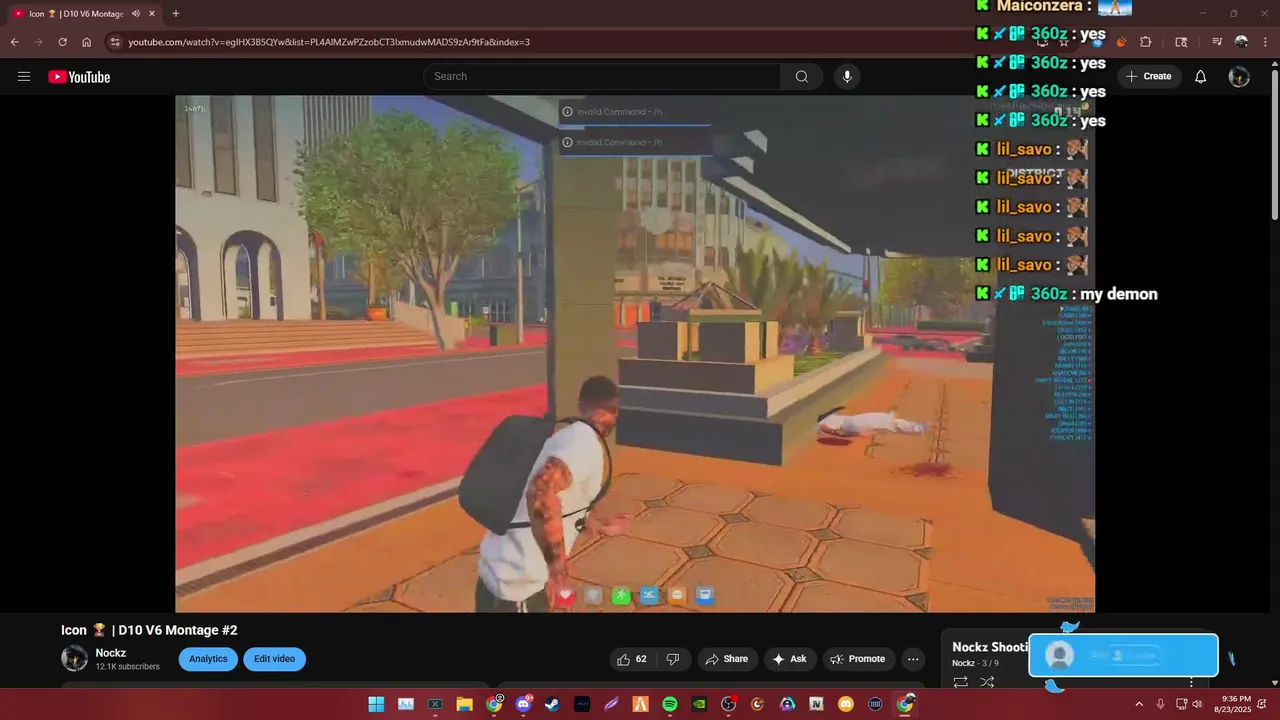View site information icon in address bar
The height and width of the screenshot is (720, 1280).
(114, 42)
